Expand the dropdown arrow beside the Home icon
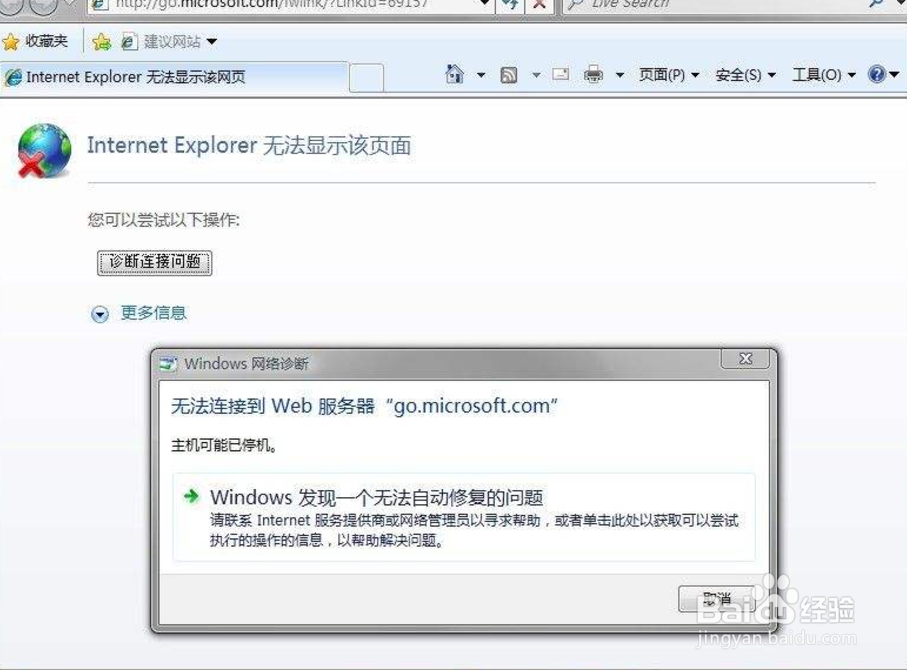The width and height of the screenshot is (907, 670). point(481,75)
